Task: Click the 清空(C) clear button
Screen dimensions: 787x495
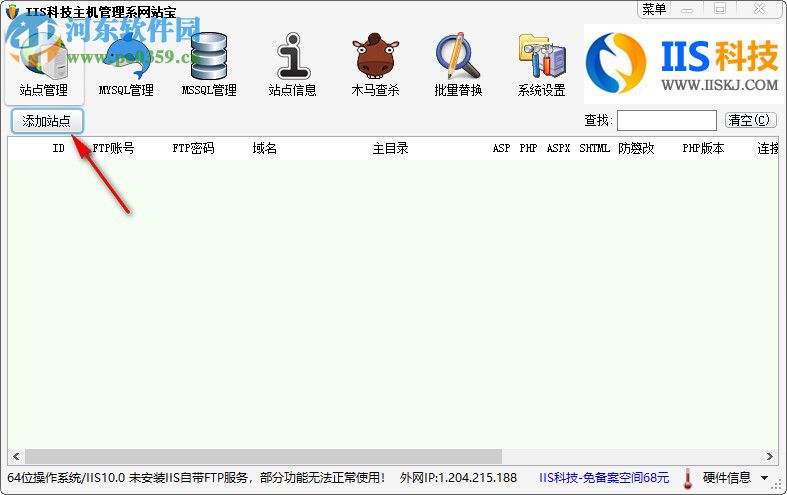Action: point(750,120)
